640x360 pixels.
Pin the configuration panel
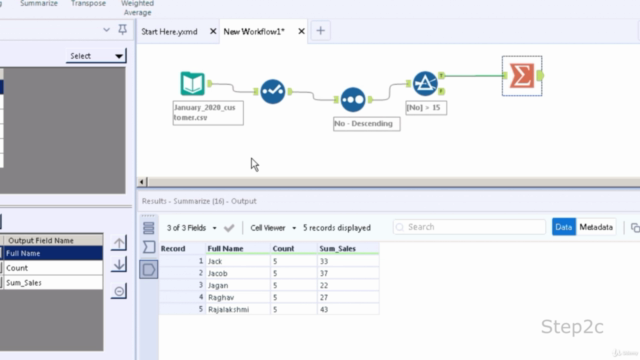click(122, 29)
